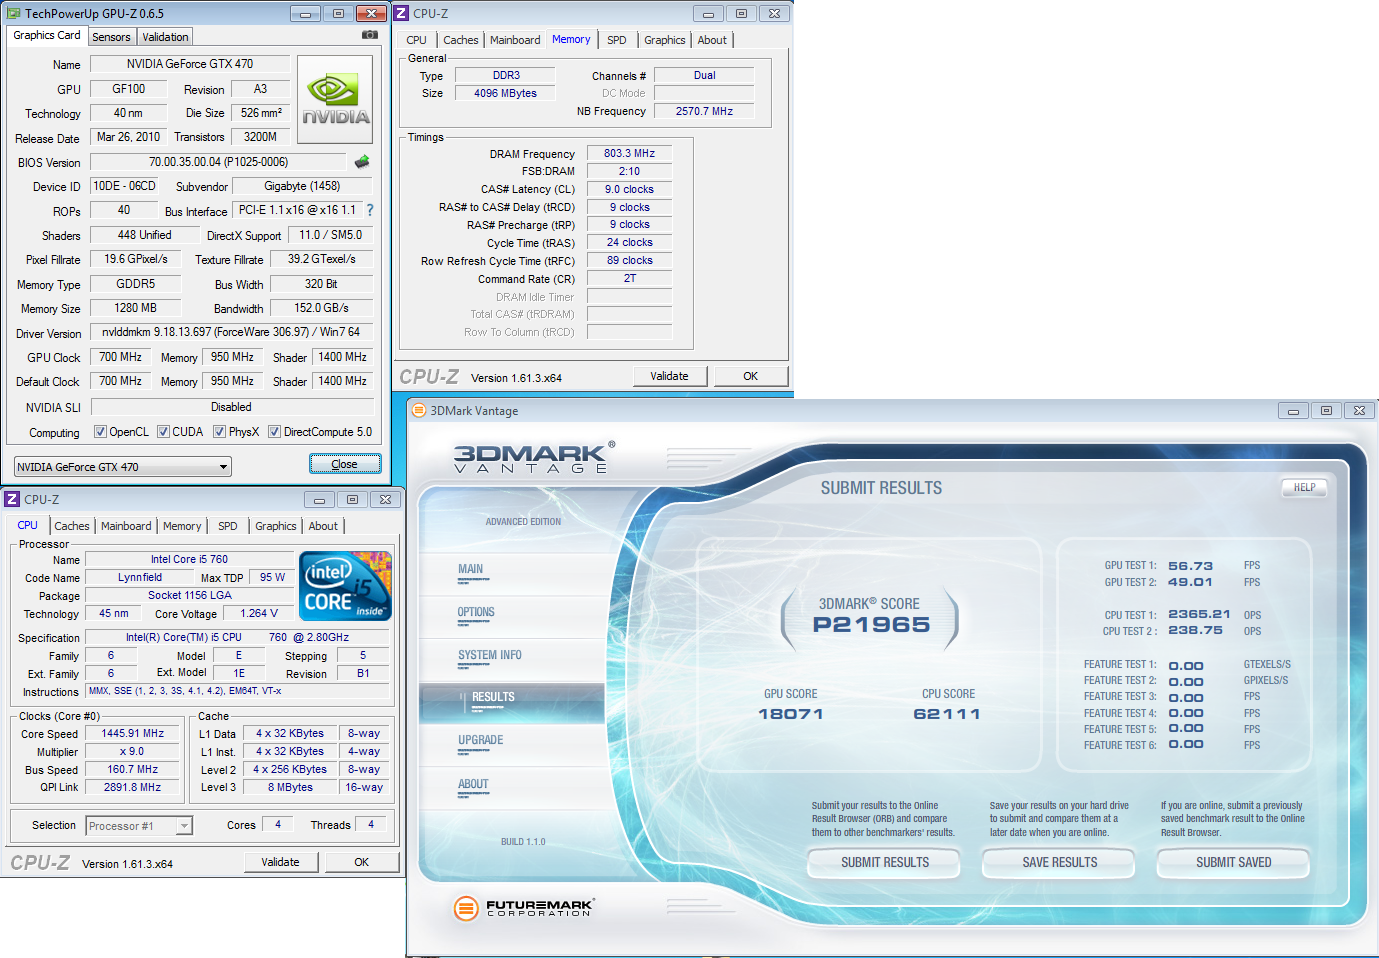Minimize the 3DMark Vantage window
Image resolution: width=1379 pixels, height=958 pixels.
coord(1293,411)
